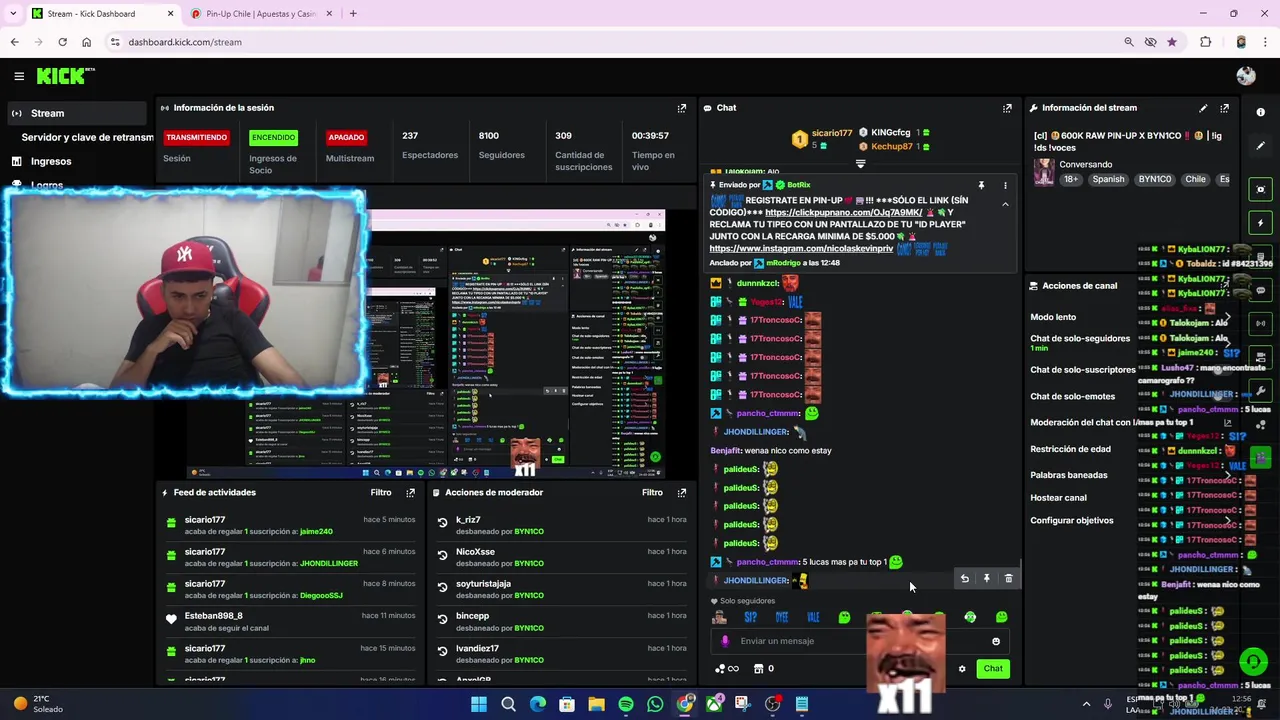
Task: Click the Chile stream tag
Action: coord(1195,180)
